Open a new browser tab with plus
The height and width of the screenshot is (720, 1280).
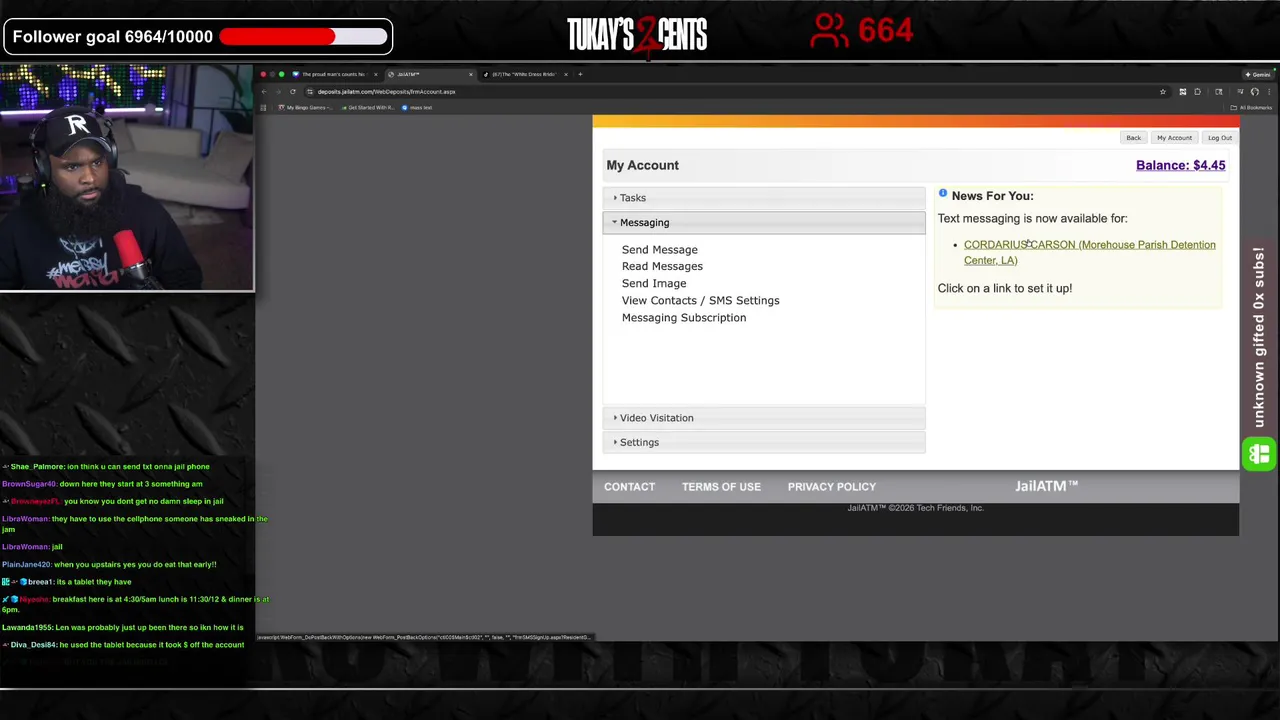coord(580,74)
